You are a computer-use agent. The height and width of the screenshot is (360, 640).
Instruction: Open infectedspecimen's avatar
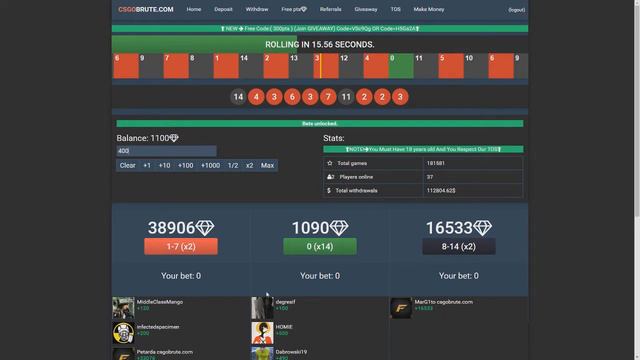tap(123, 333)
